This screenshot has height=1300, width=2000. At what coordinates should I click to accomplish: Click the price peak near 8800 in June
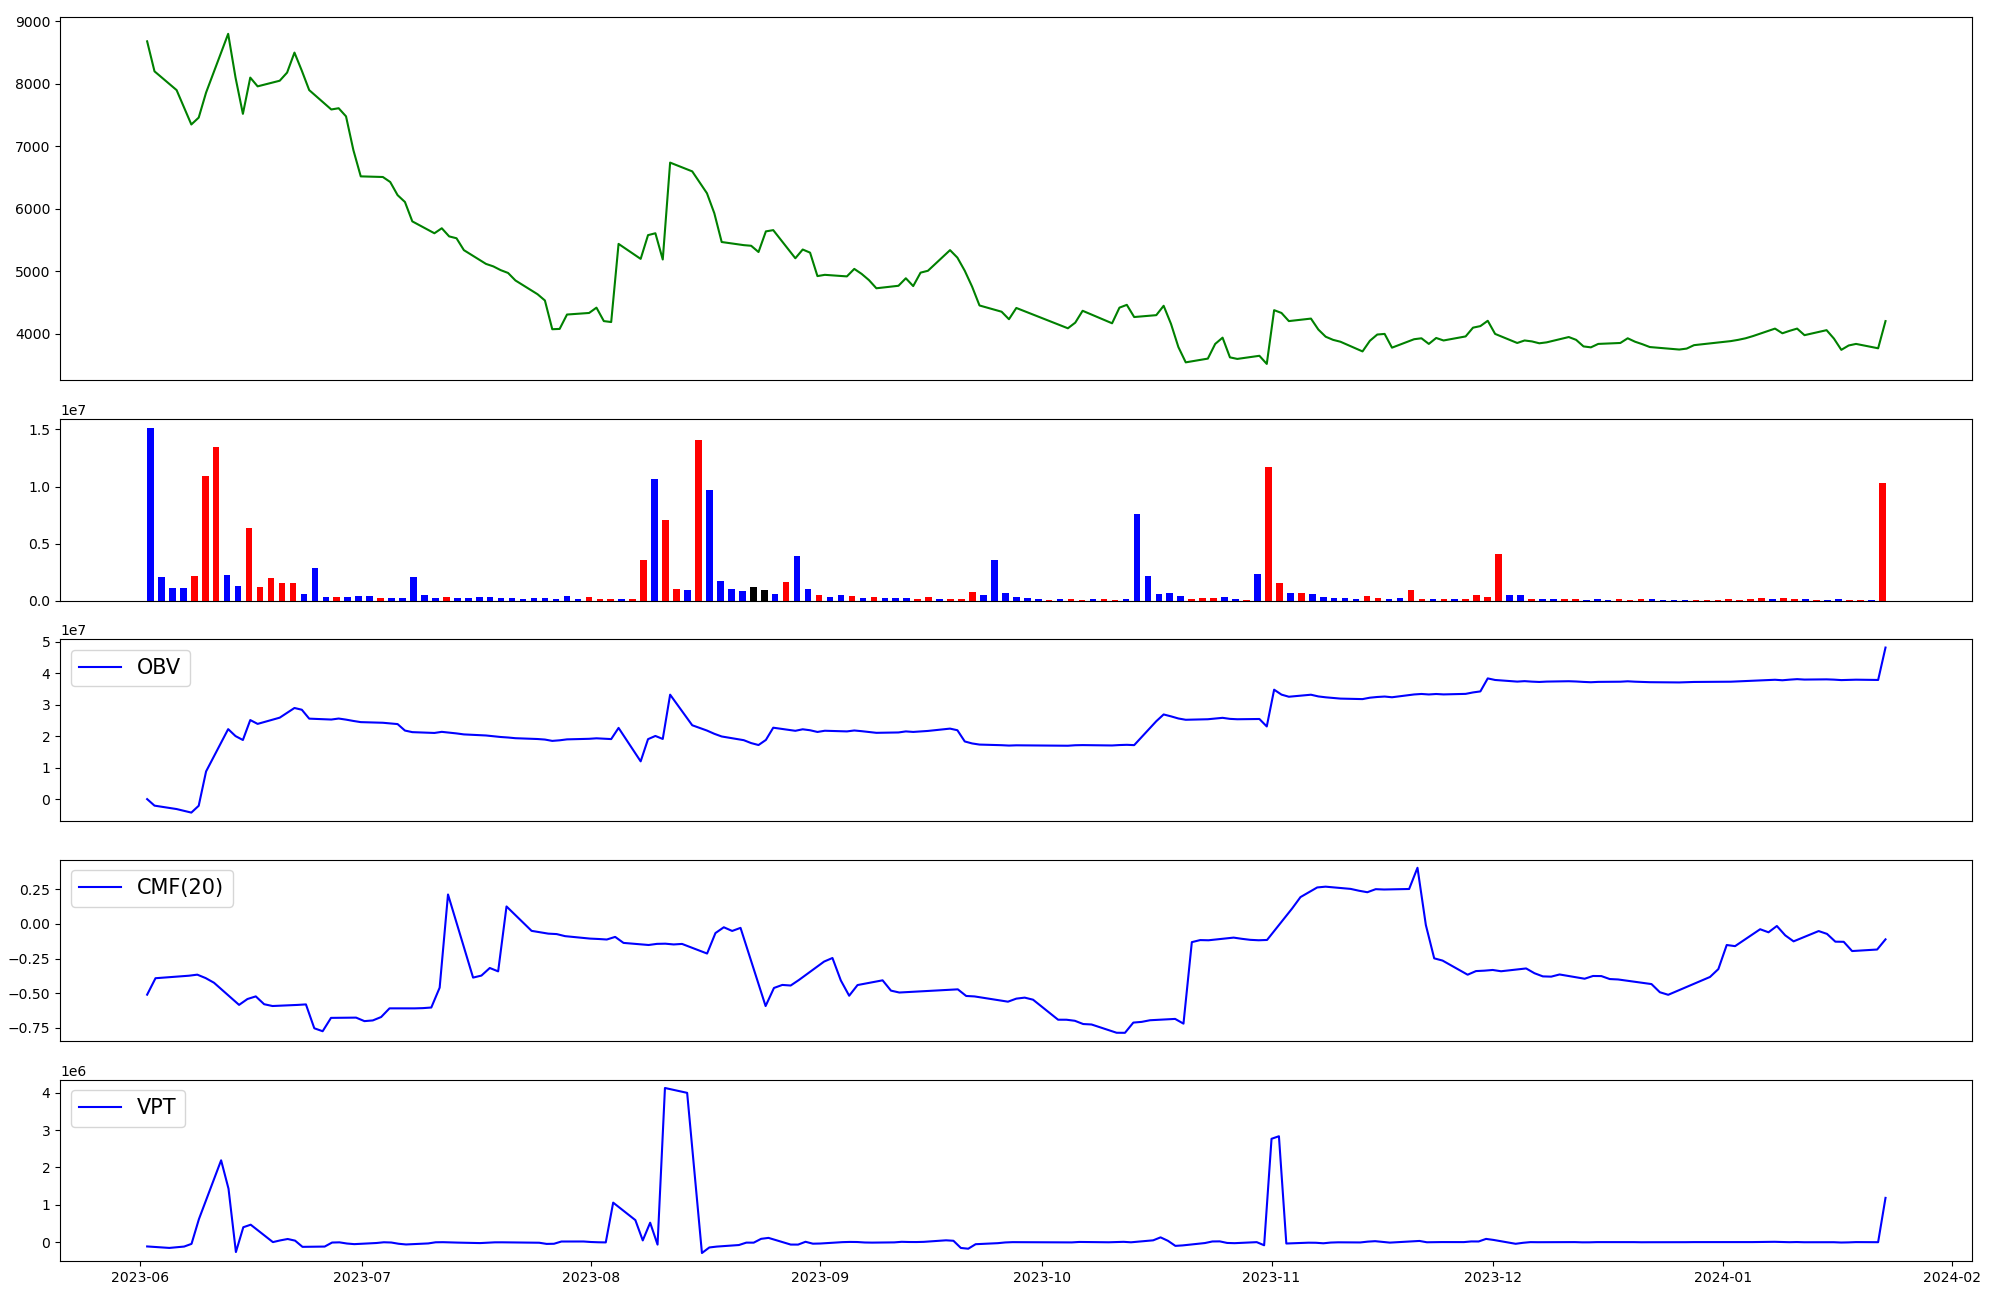pos(228,34)
